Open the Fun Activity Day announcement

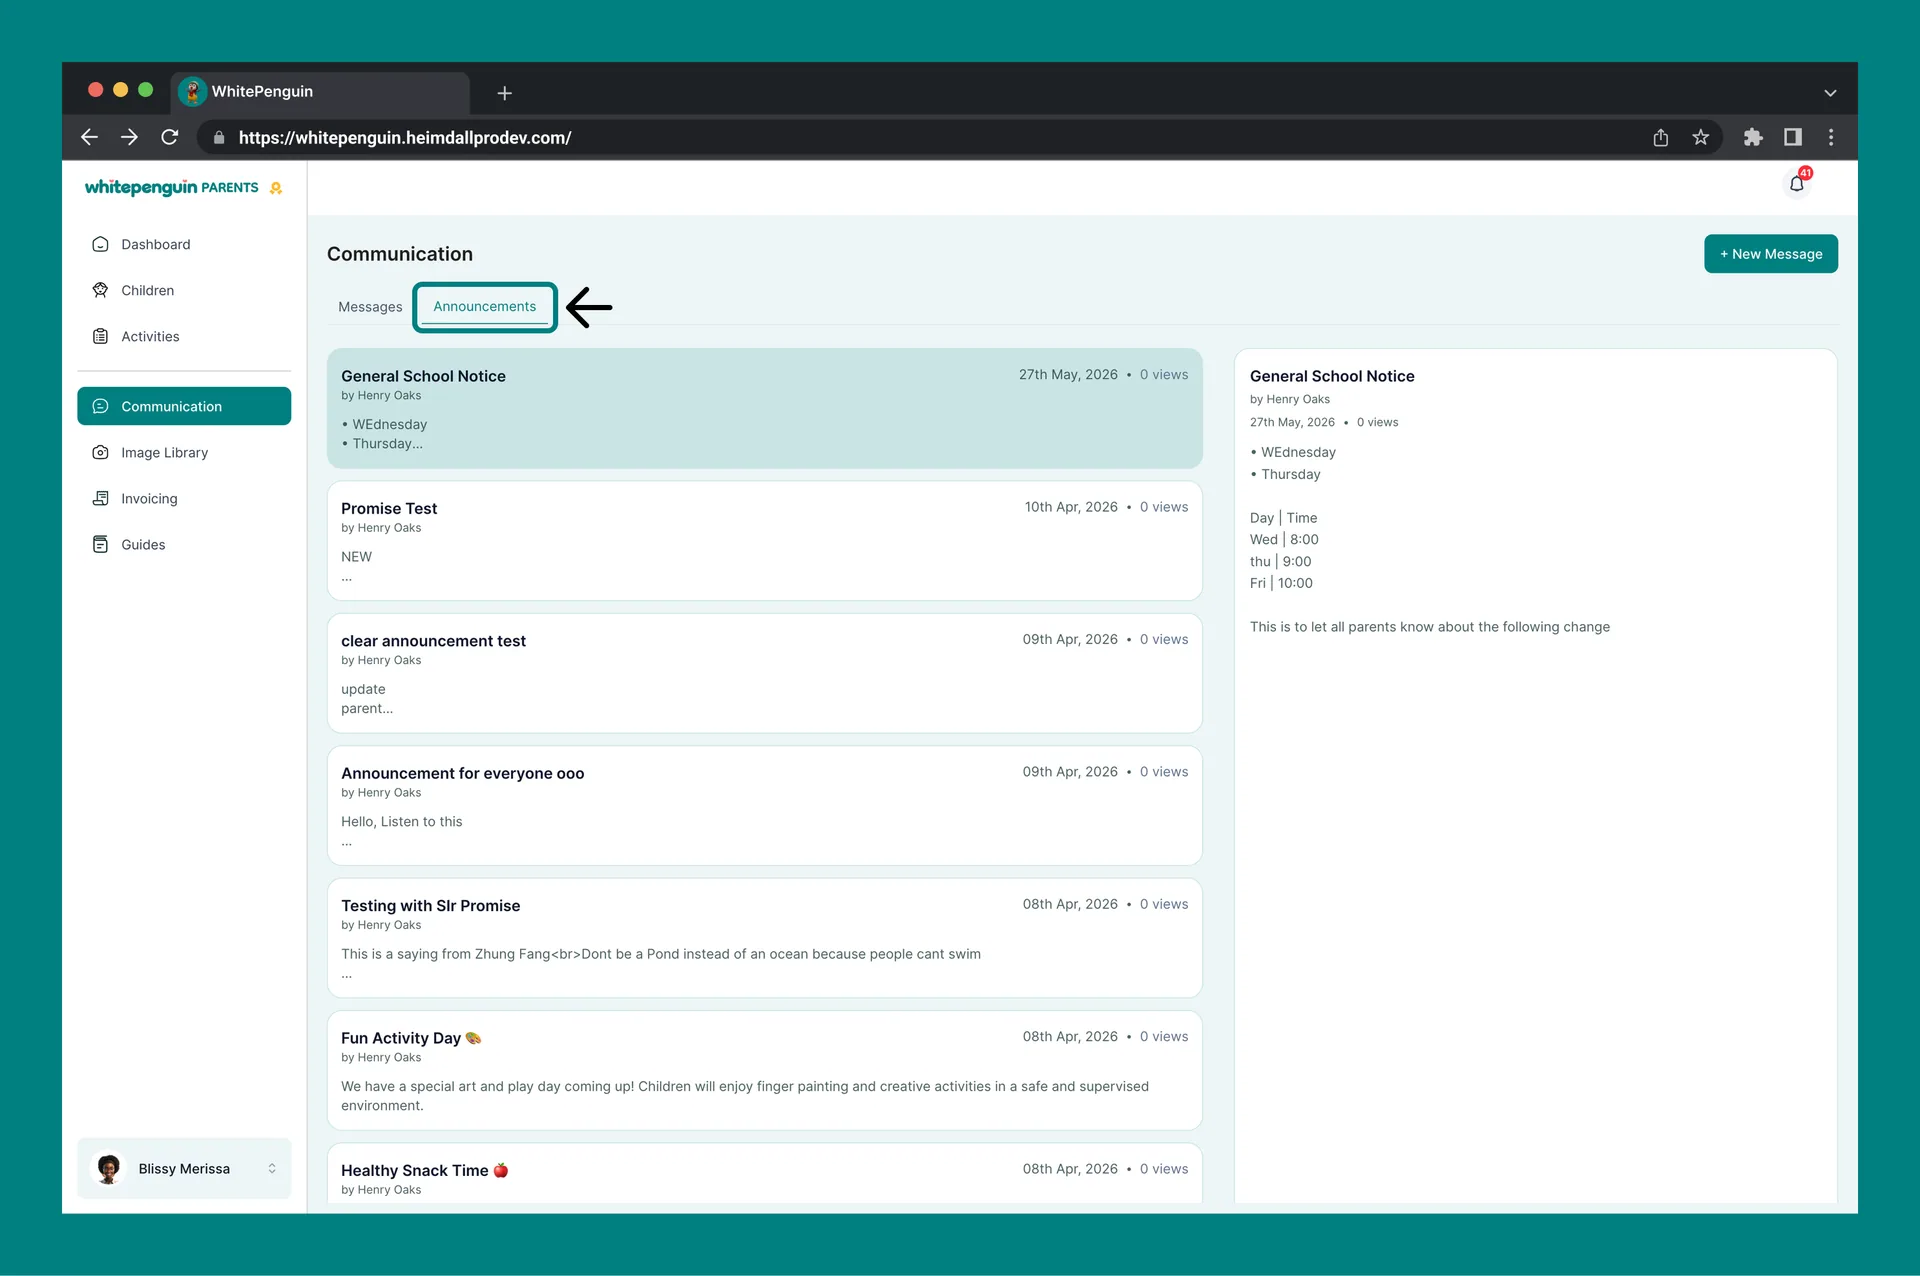pyautogui.click(x=764, y=1070)
